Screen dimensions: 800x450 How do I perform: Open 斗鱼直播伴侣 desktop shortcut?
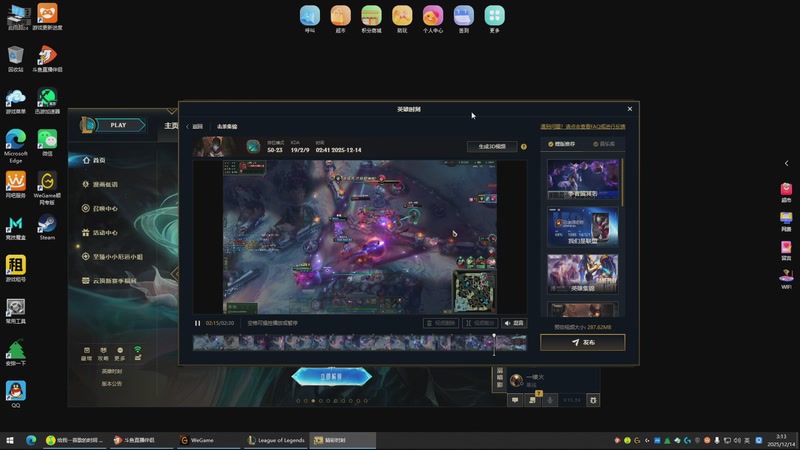click(47, 59)
